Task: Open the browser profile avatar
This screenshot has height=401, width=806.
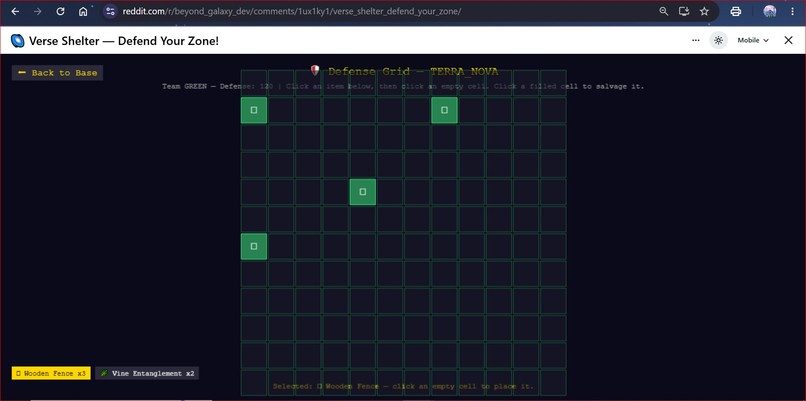Action: [x=770, y=11]
